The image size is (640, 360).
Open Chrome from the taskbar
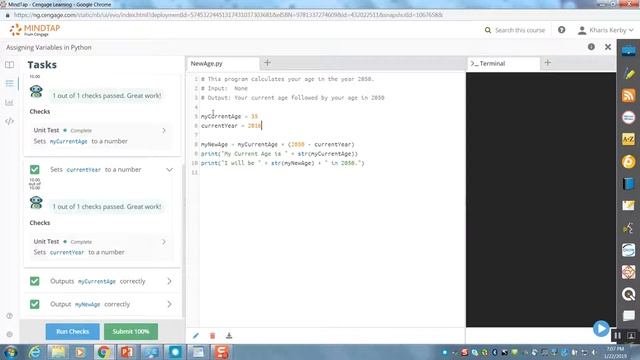pos(104,352)
